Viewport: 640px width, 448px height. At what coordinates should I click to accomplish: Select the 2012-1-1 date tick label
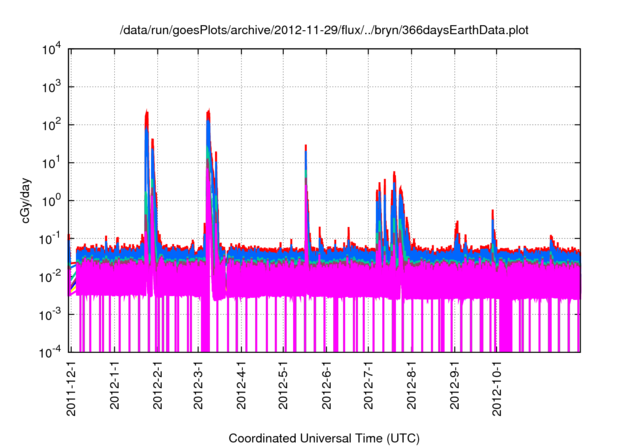click(114, 386)
